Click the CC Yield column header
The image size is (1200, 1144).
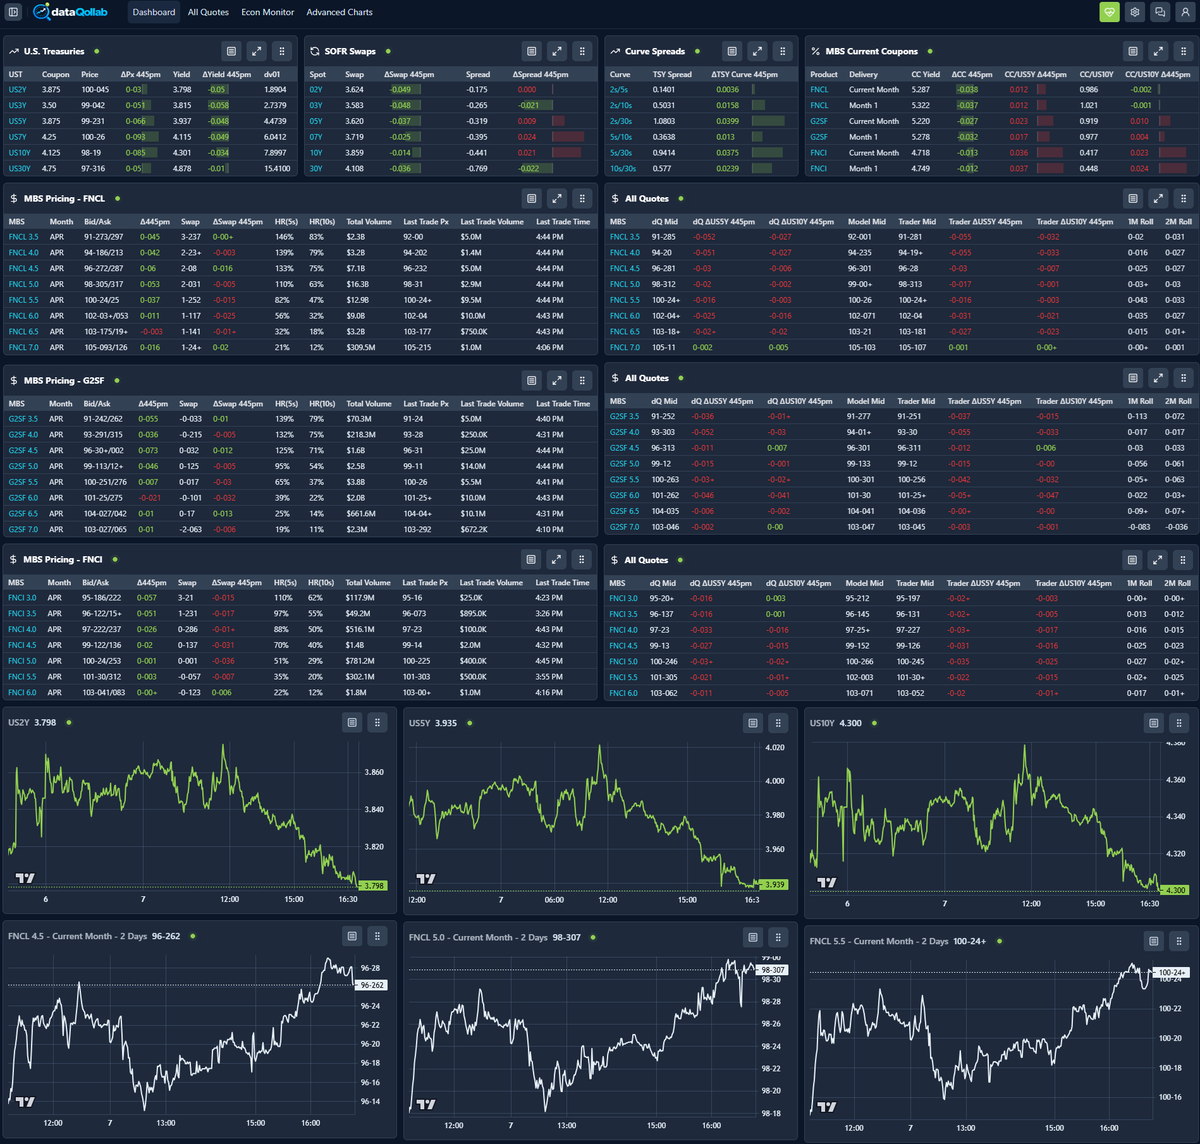(925, 74)
